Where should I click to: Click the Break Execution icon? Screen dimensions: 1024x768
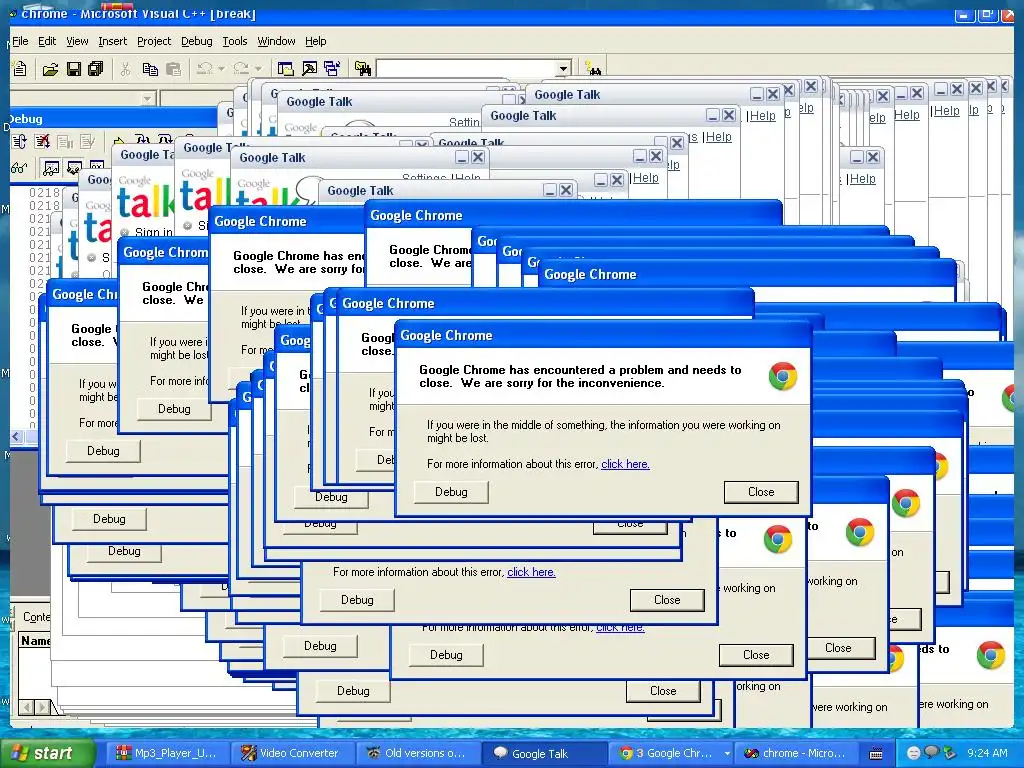click(x=65, y=141)
